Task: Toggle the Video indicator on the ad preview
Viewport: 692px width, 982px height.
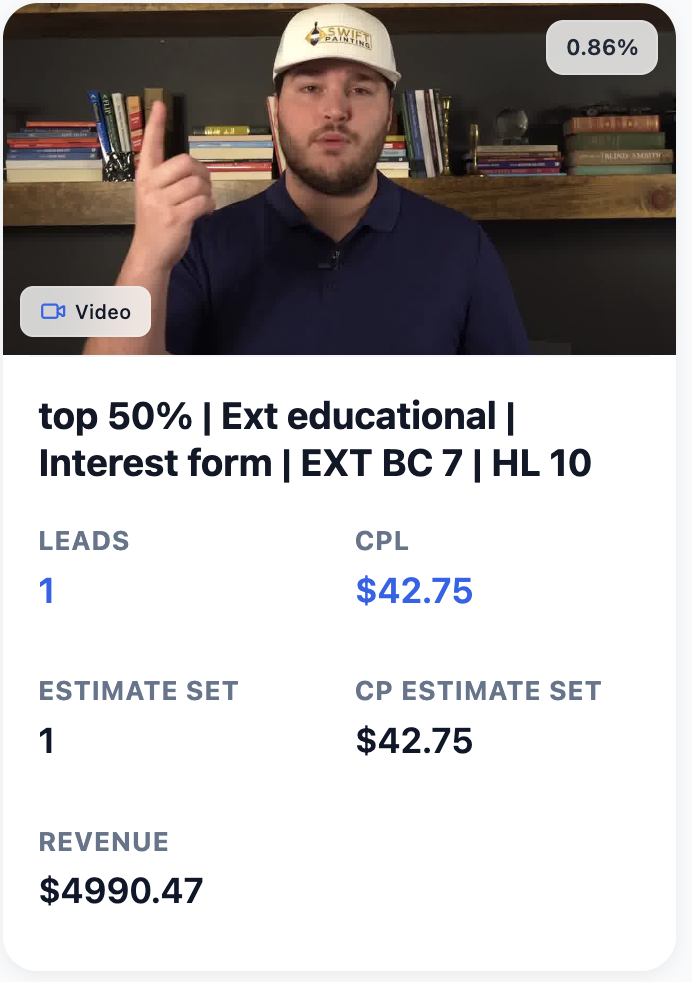Action: [85, 311]
